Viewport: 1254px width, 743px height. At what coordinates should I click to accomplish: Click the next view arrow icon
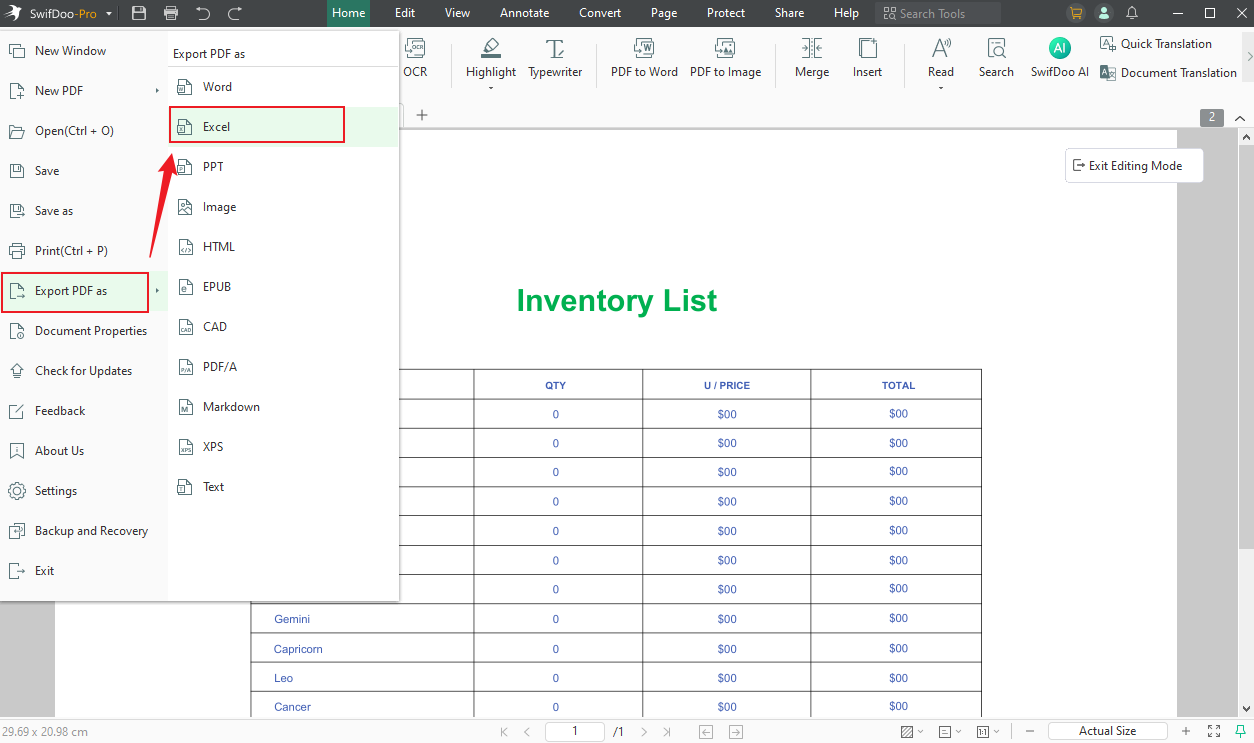coord(736,732)
